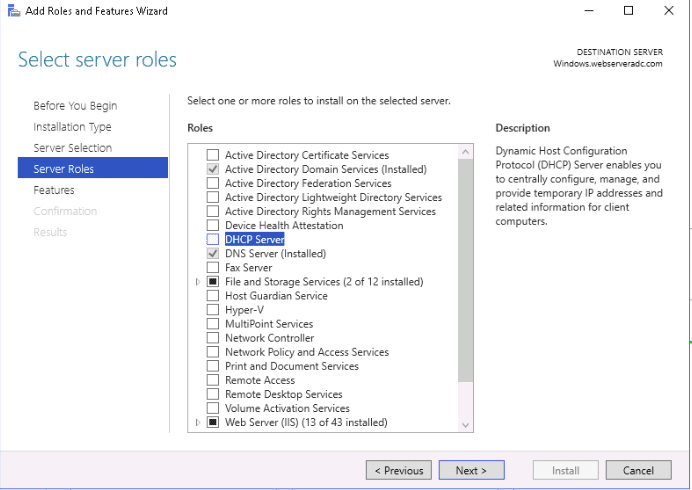Tick the Remote Access checkbox
This screenshot has height=490, width=692.
pyautogui.click(x=213, y=380)
